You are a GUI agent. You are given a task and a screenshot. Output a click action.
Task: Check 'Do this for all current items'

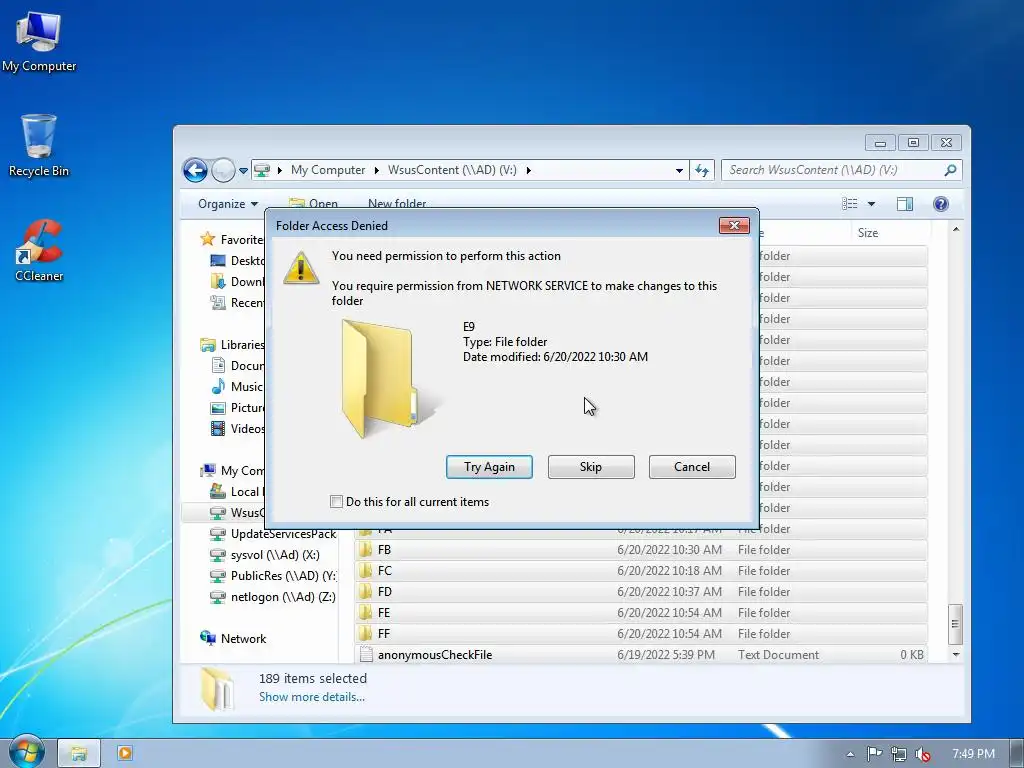pyautogui.click(x=336, y=502)
